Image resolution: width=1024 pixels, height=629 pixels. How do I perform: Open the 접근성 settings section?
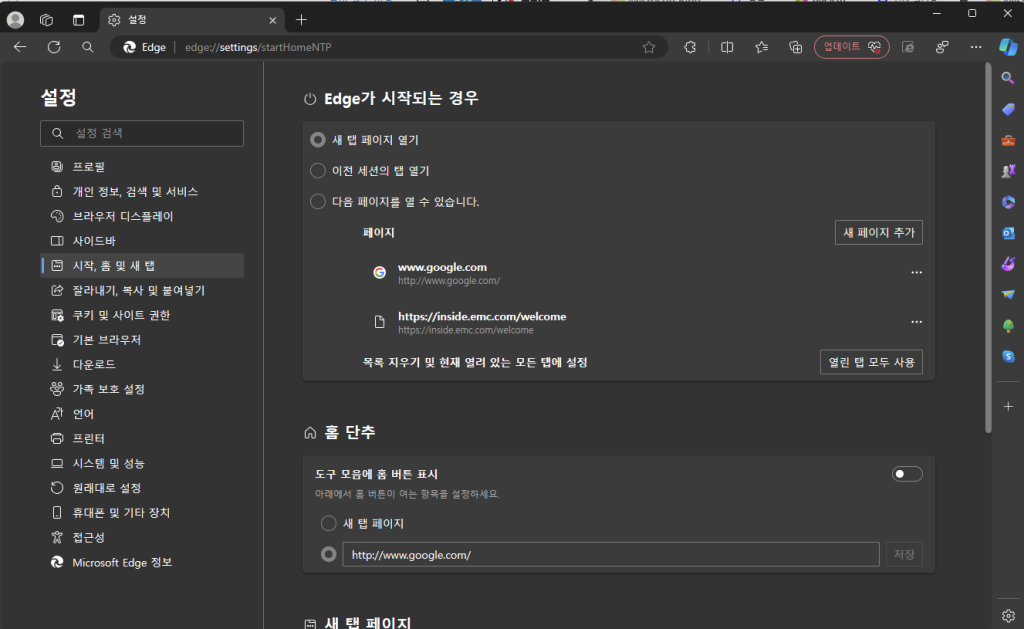click(x=142, y=538)
